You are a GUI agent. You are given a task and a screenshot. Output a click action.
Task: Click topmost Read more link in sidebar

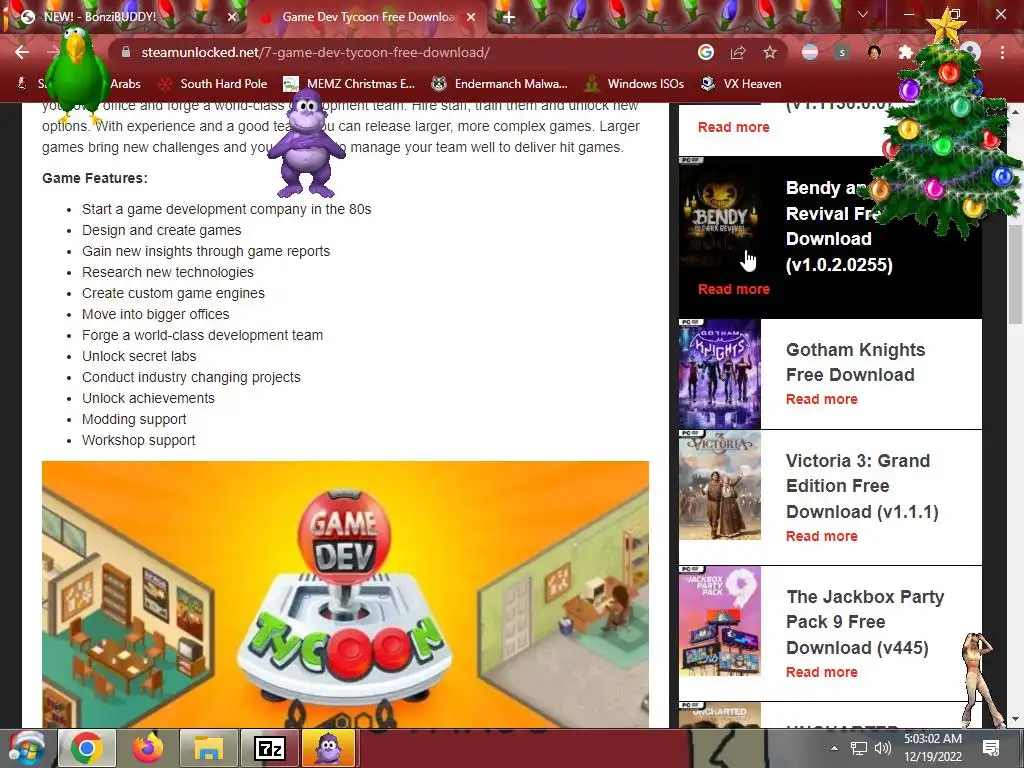pyautogui.click(x=733, y=127)
